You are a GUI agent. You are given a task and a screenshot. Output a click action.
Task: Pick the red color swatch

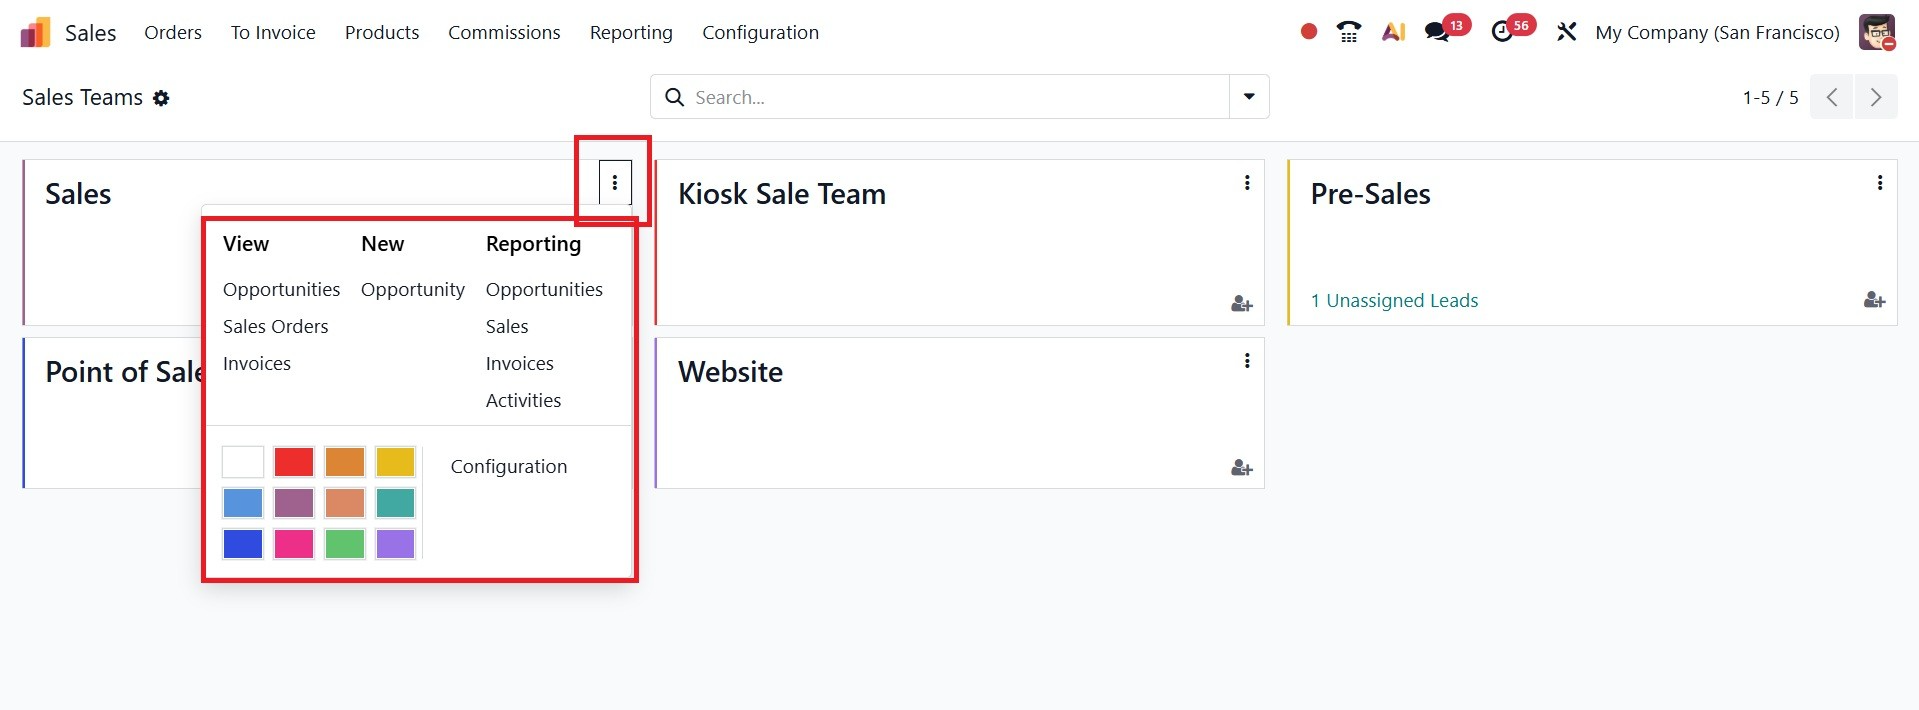coord(294,462)
